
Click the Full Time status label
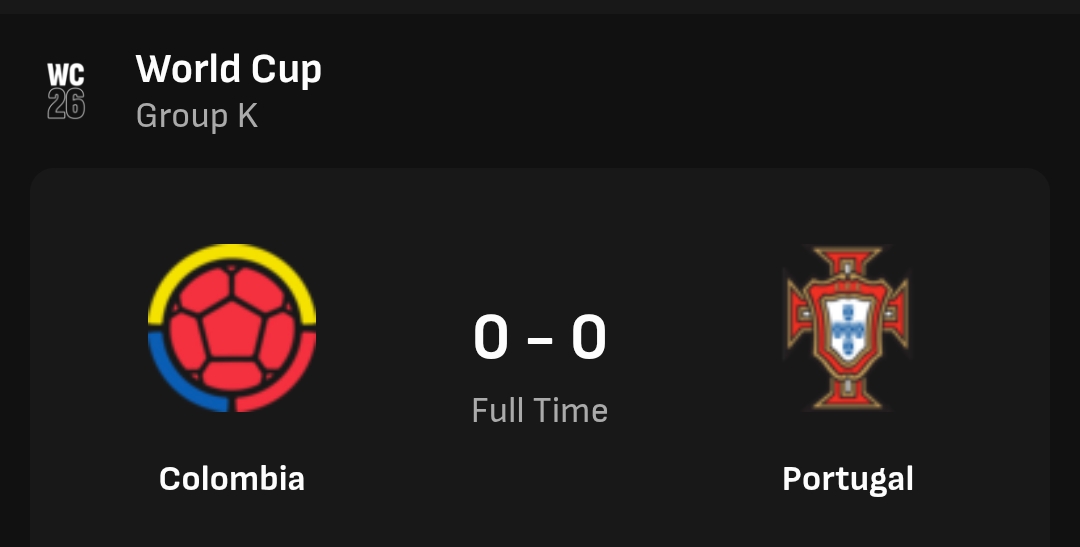[x=540, y=411]
